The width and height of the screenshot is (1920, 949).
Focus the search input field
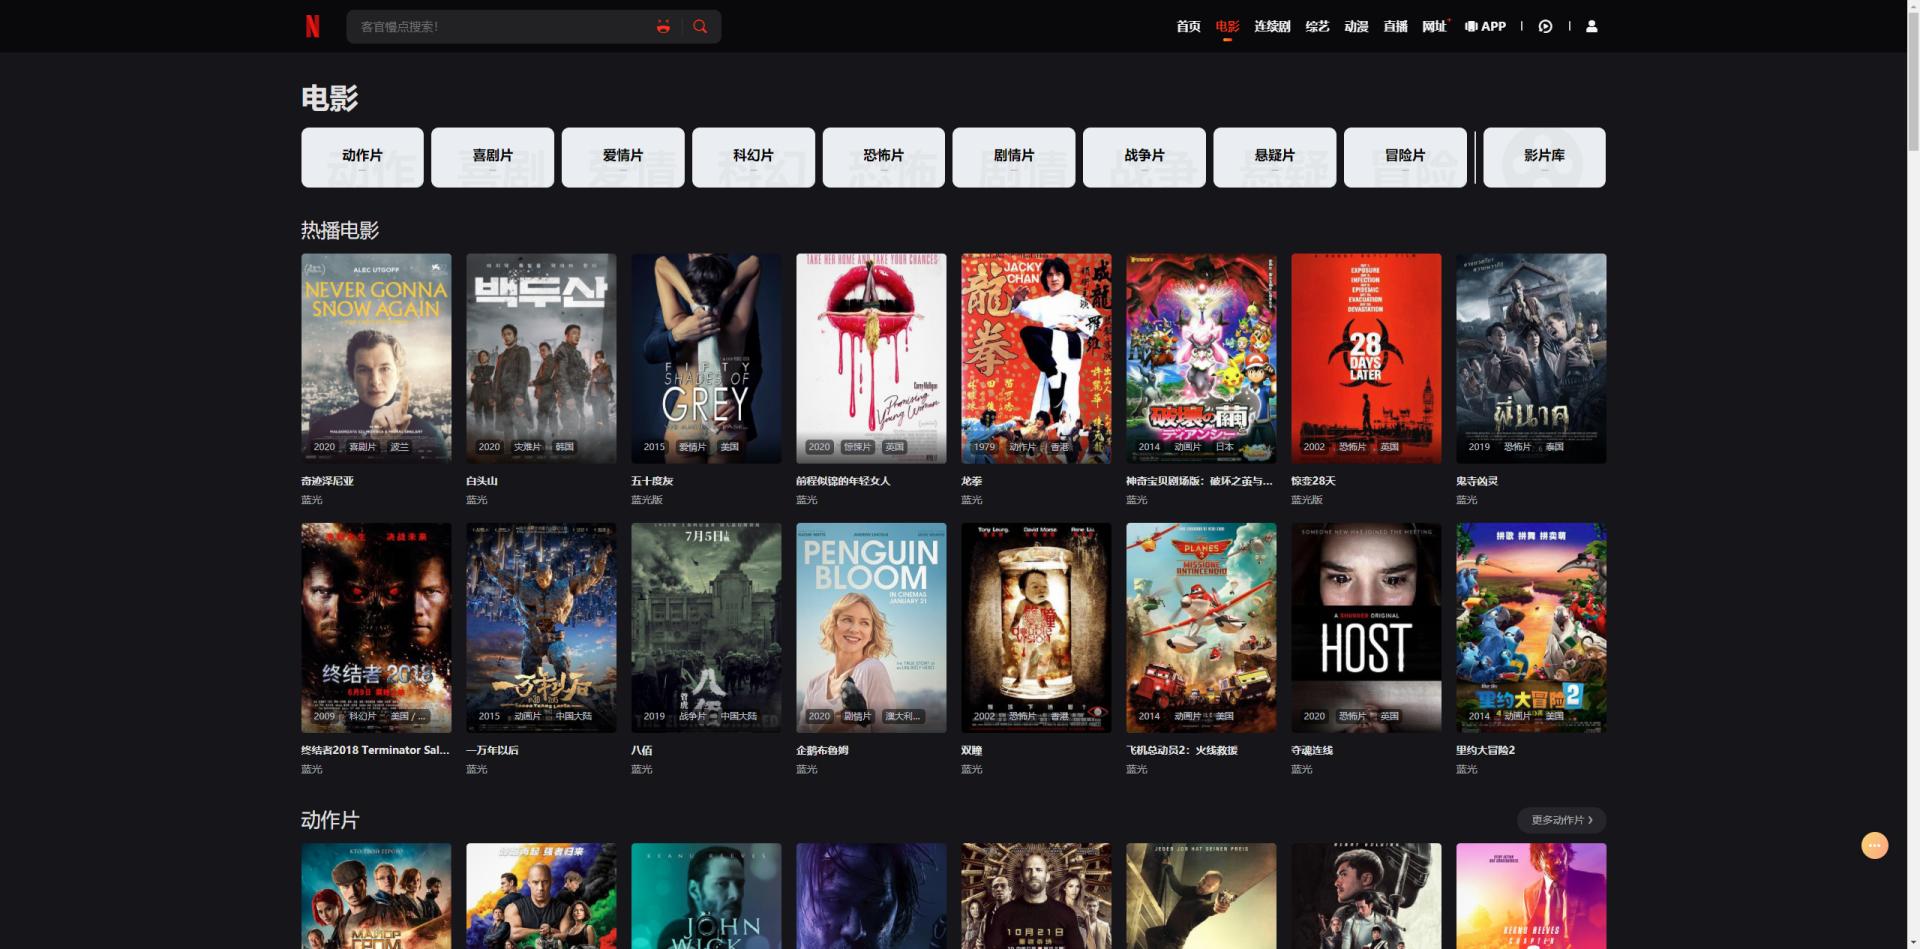[x=500, y=27]
